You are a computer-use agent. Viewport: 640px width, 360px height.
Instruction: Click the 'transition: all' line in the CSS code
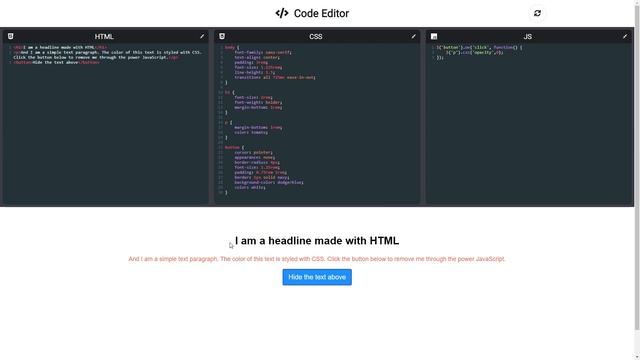click(x=275, y=77)
